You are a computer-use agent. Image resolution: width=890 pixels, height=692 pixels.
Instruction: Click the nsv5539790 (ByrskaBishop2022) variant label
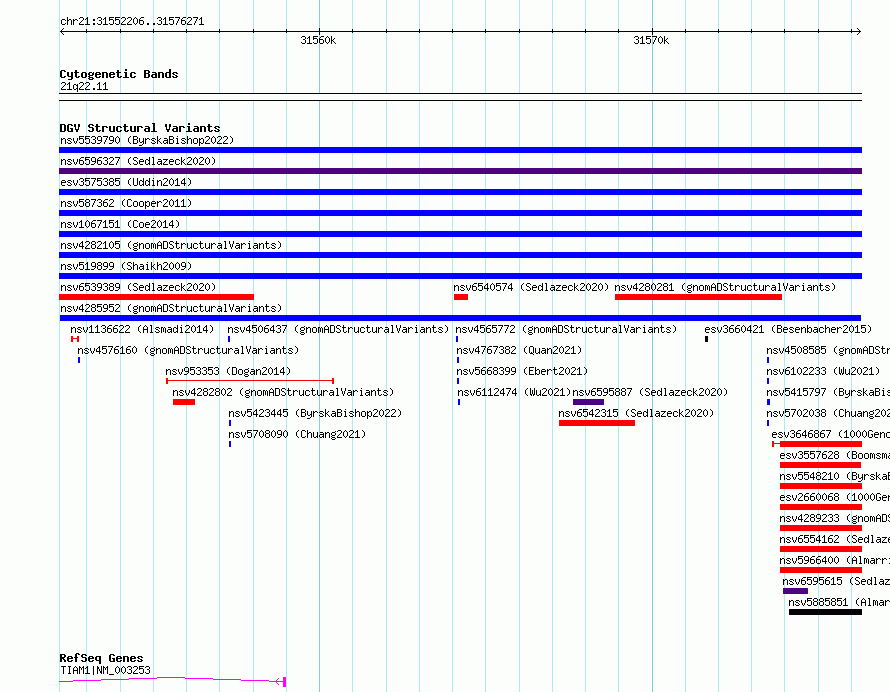coord(147,140)
